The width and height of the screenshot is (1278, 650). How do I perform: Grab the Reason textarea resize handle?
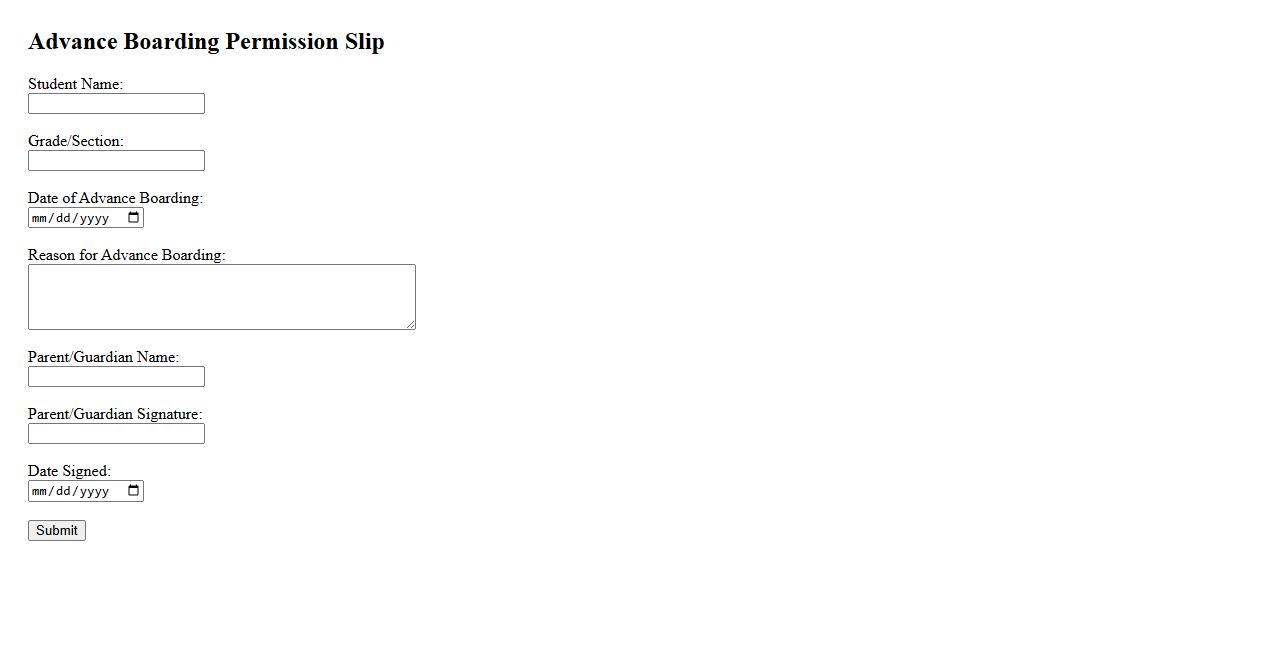411,325
